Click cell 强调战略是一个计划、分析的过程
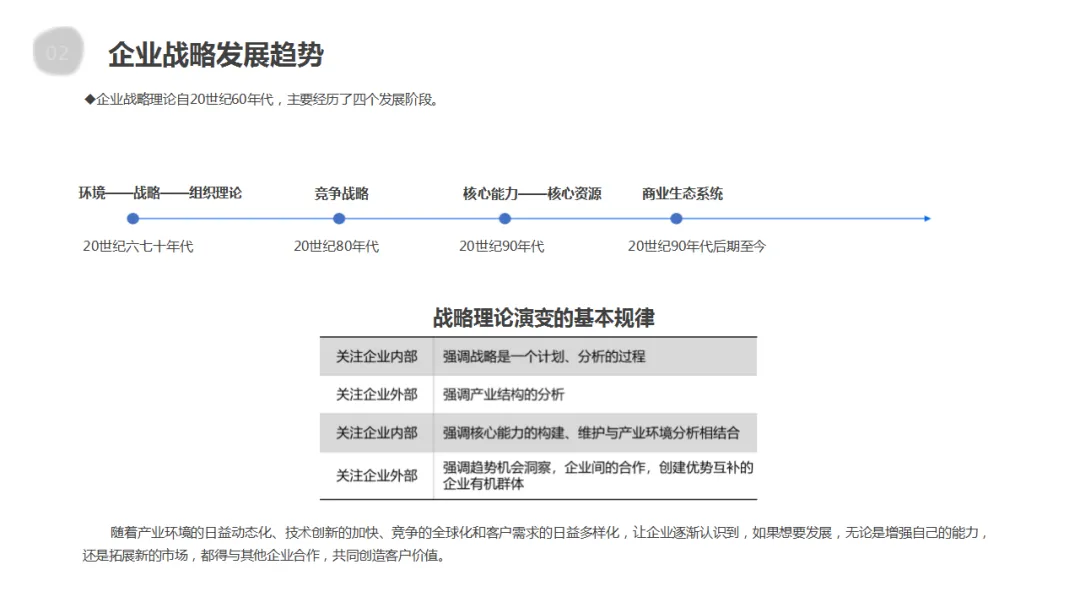This screenshot has width=1080, height=608. pyautogui.click(x=595, y=357)
